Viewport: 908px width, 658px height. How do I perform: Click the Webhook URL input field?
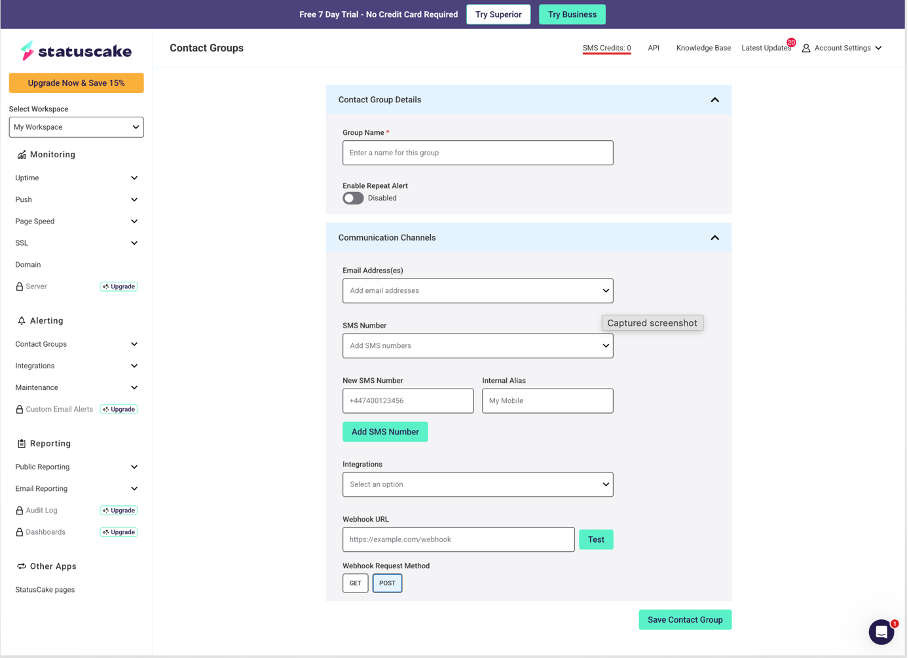(x=458, y=540)
